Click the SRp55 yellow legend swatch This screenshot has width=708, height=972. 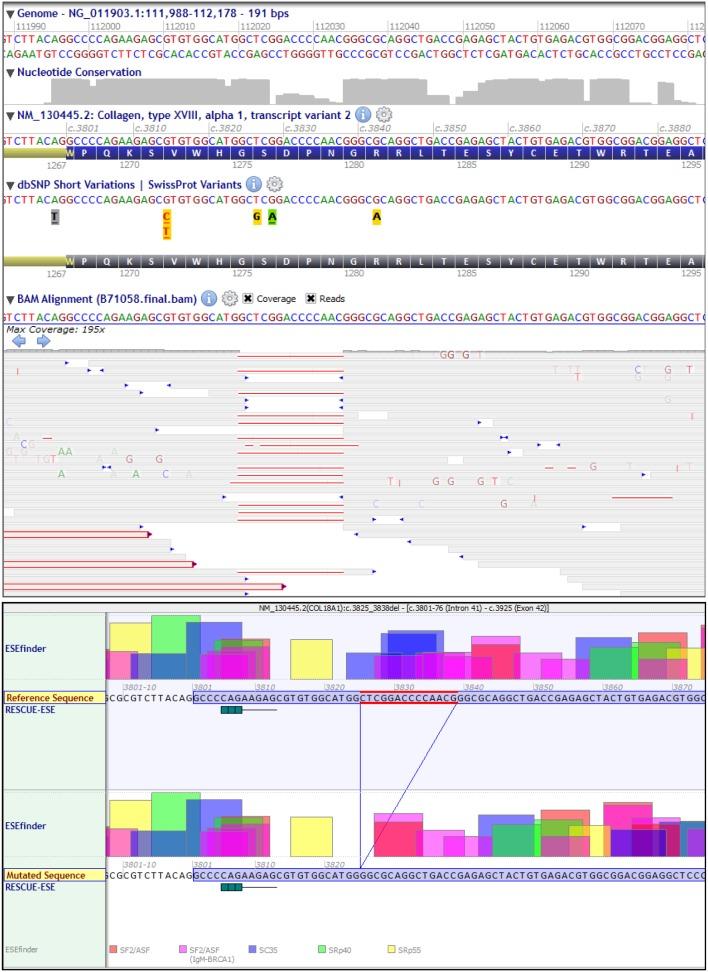[x=391, y=949]
